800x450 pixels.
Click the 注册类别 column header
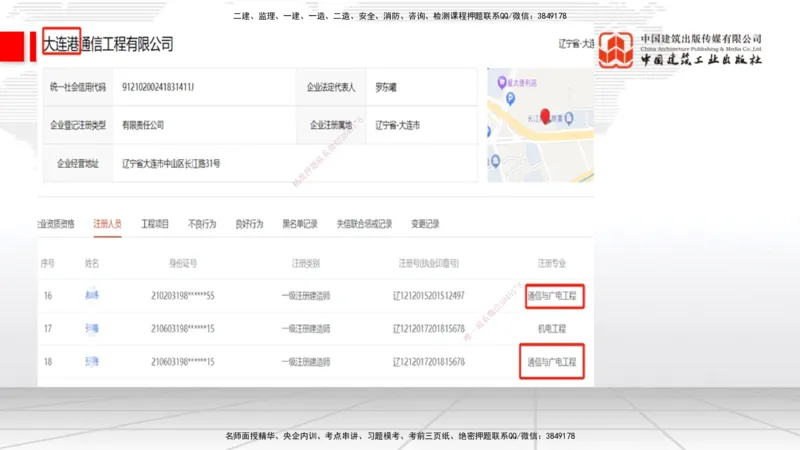pyautogui.click(x=306, y=263)
